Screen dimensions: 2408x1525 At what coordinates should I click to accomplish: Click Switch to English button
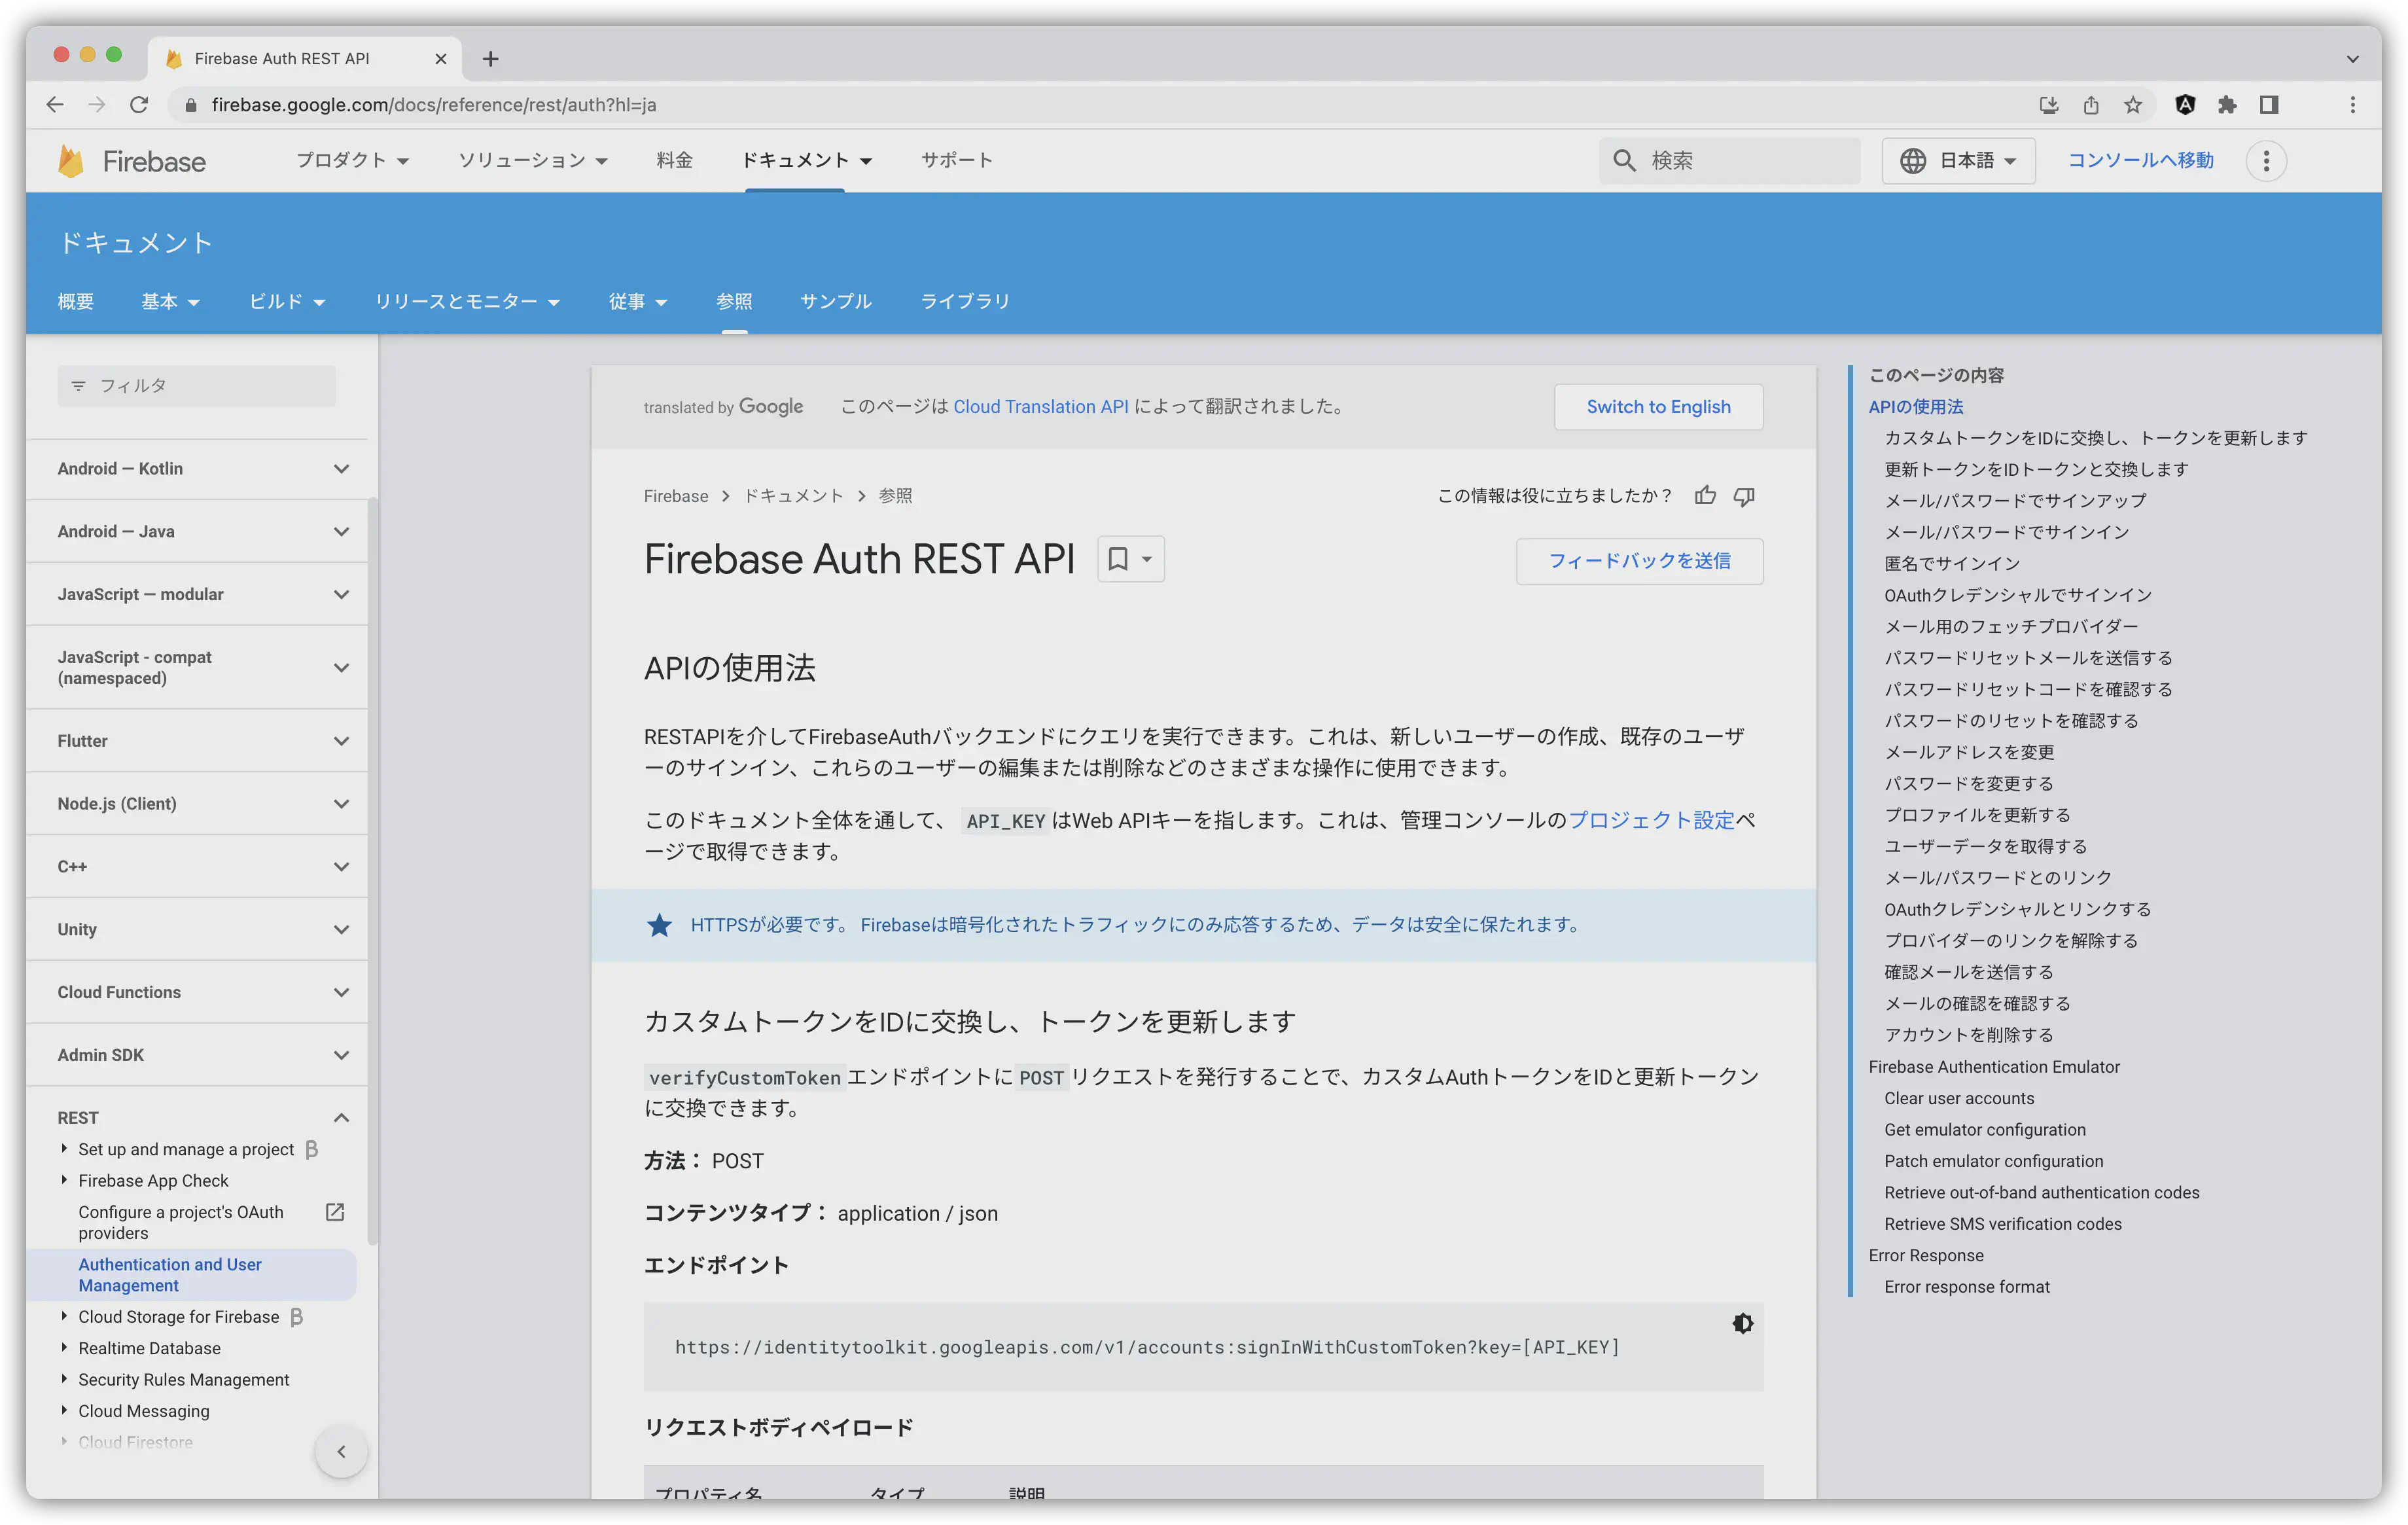click(1658, 407)
